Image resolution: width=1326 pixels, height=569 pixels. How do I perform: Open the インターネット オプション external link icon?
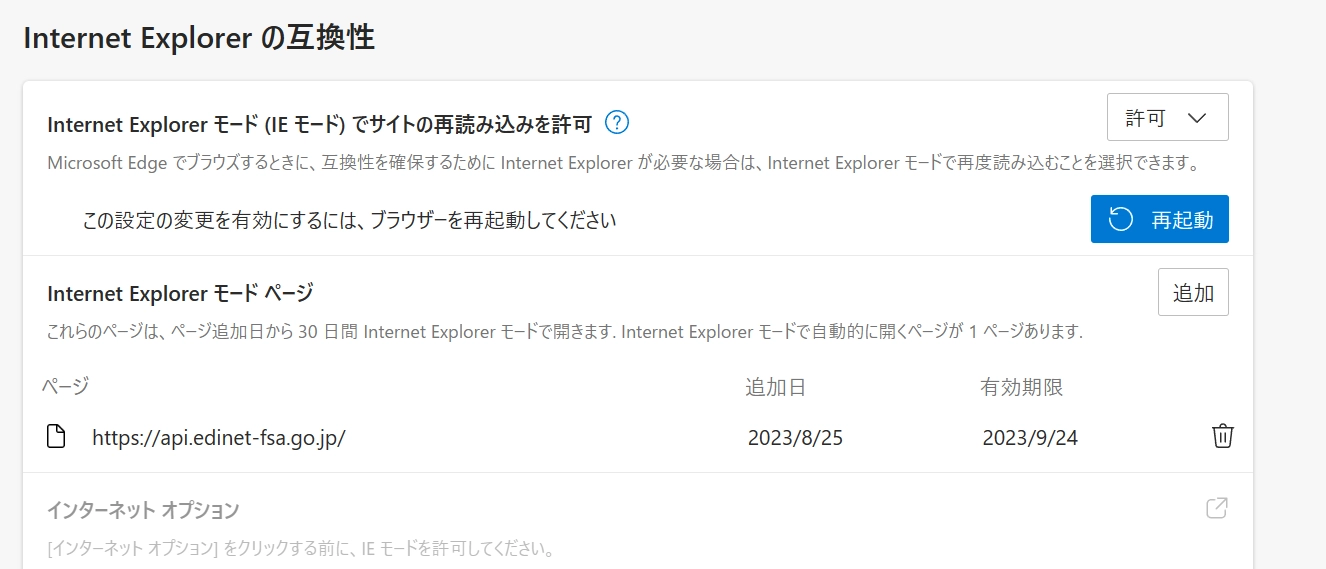1216,508
